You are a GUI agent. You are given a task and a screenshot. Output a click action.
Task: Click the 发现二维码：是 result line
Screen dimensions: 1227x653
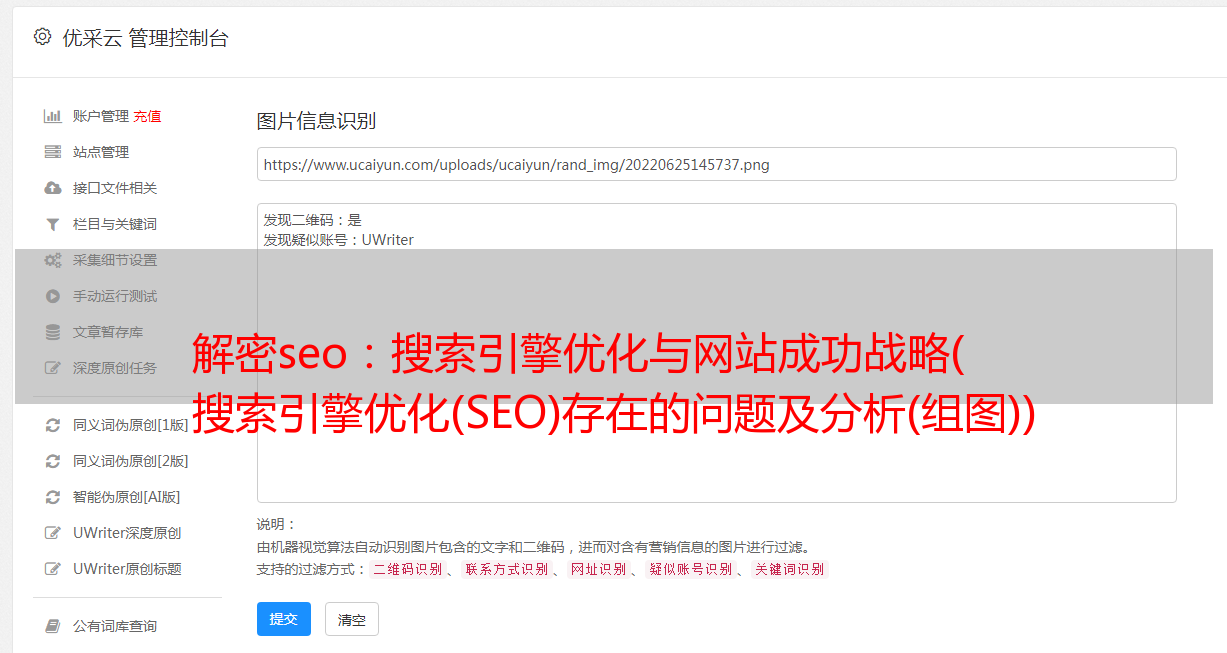point(312,220)
